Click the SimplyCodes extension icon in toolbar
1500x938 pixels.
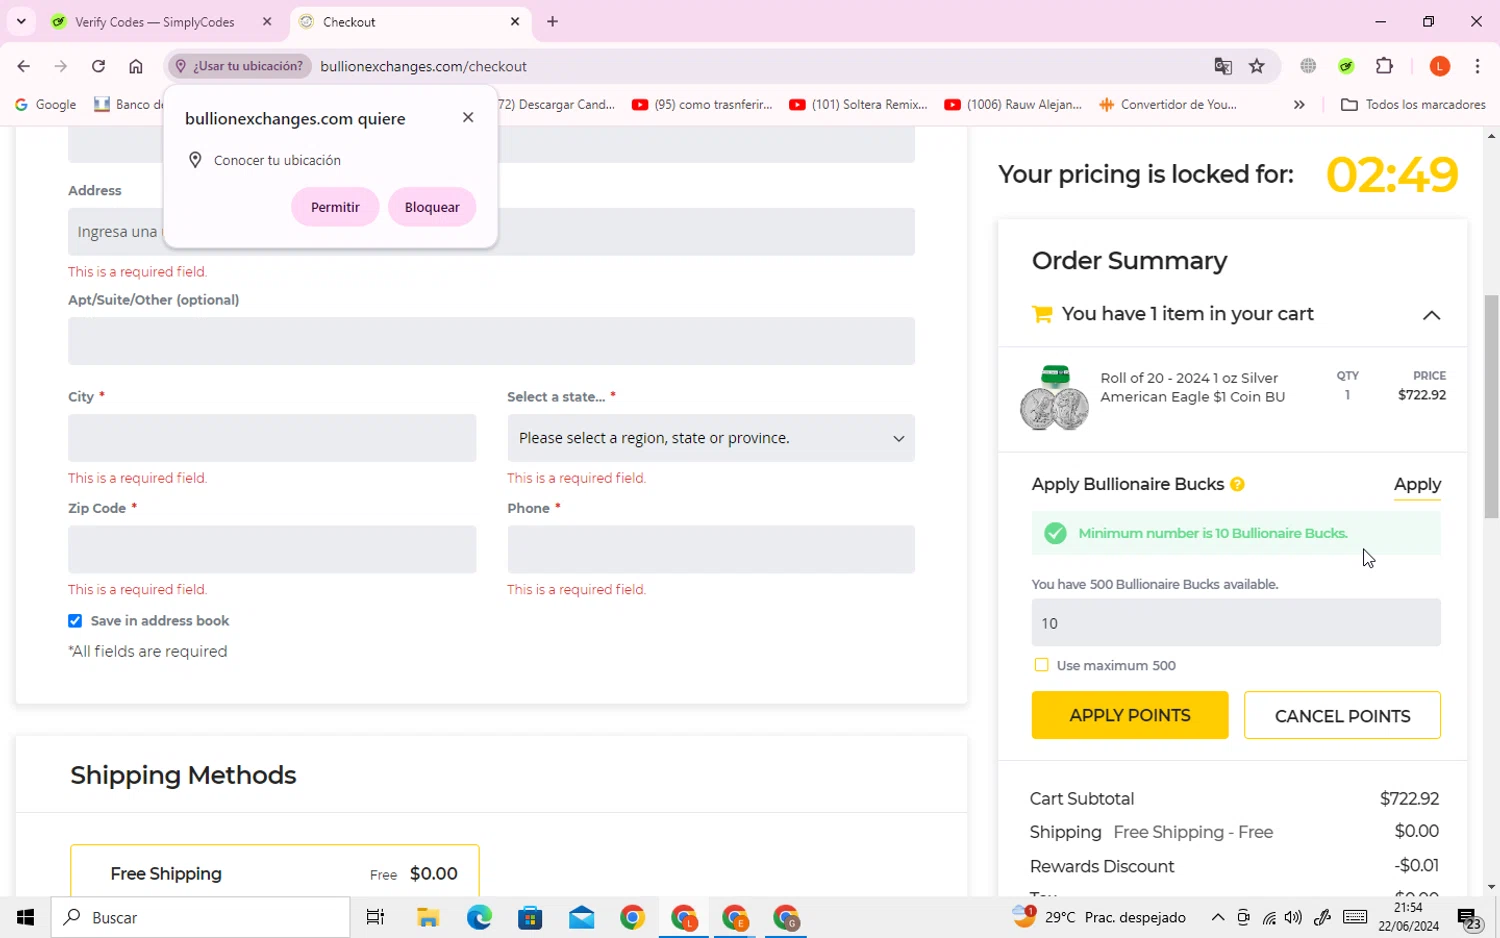coord(1346,66)
